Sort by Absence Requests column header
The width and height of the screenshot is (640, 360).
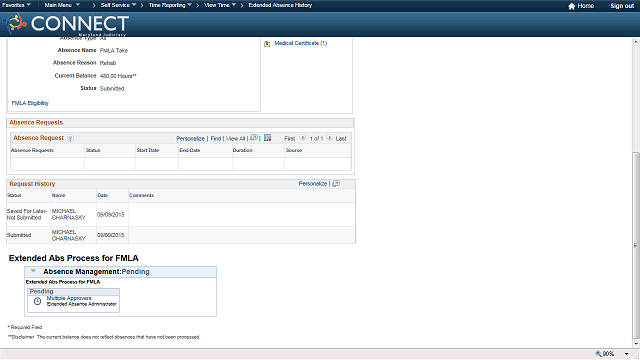point(32,150)
